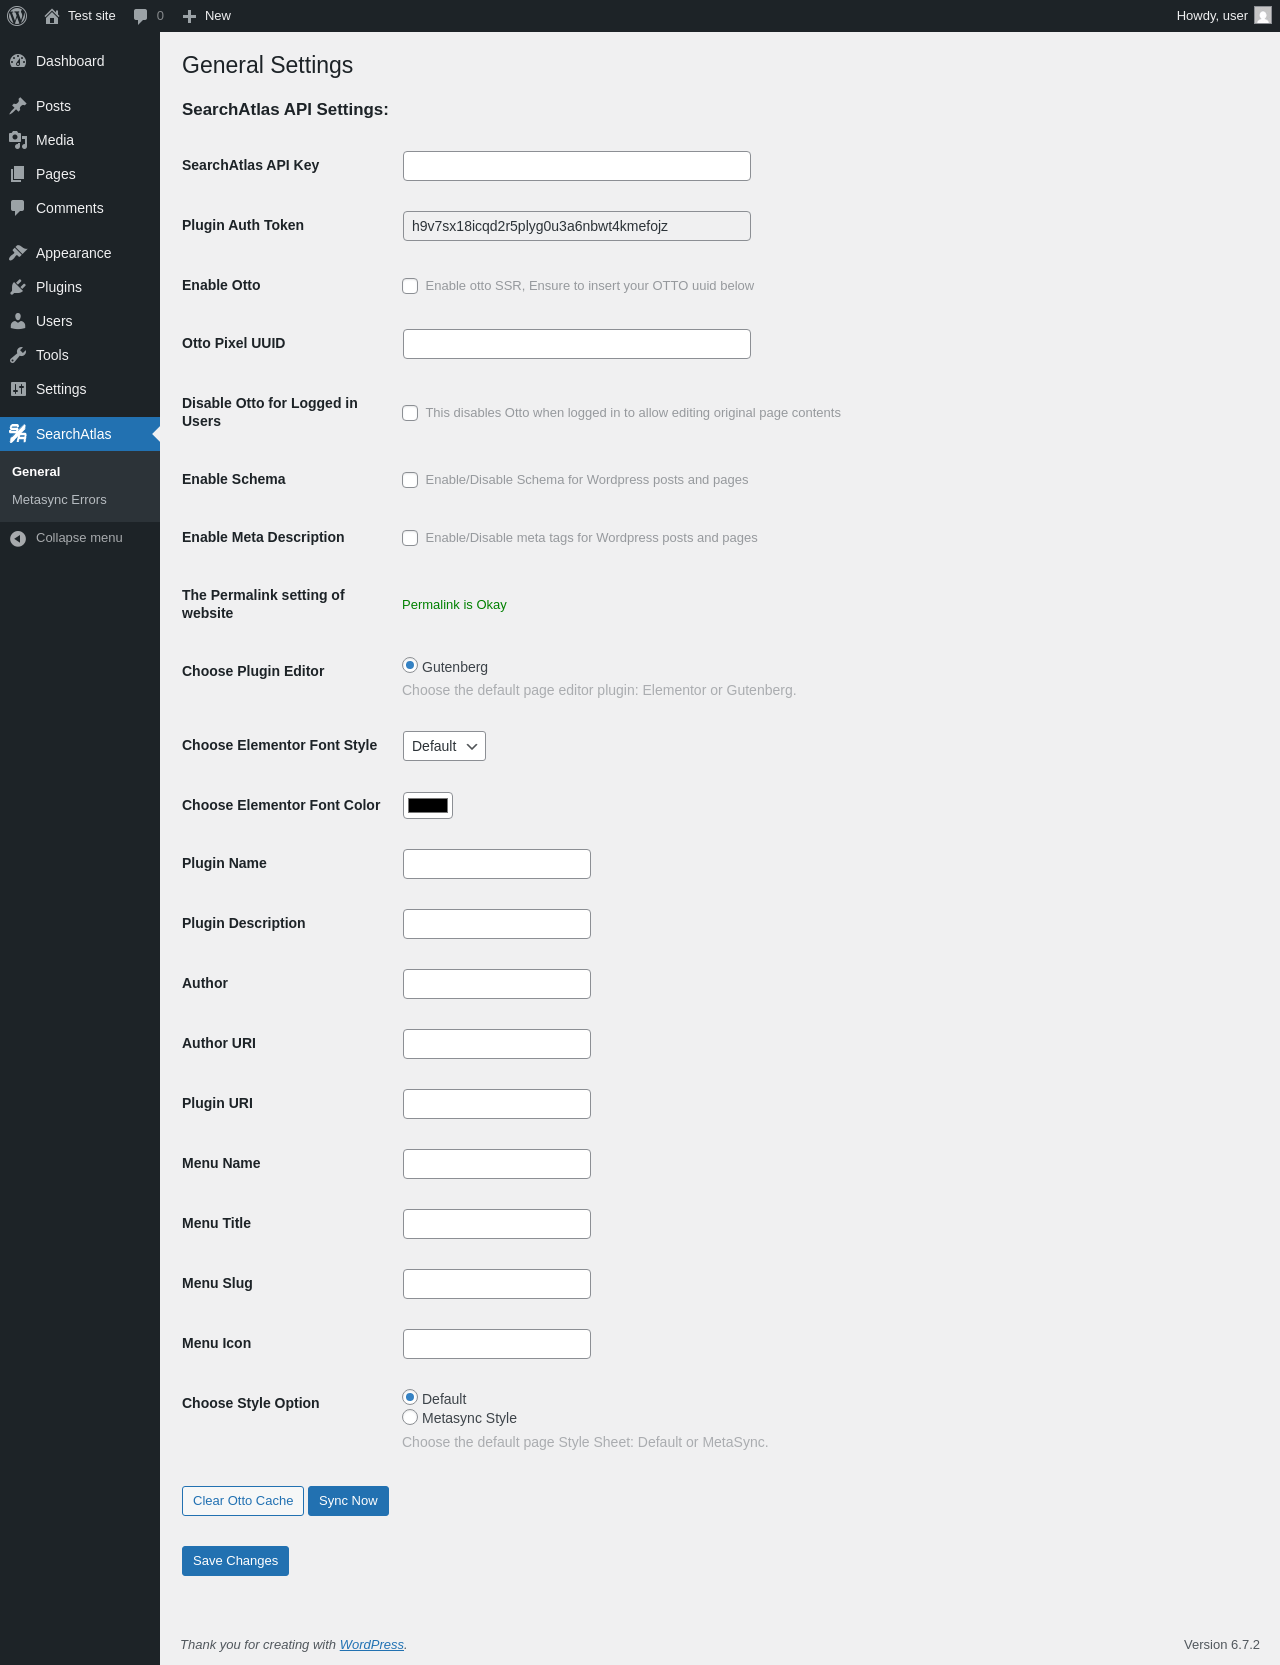Focus the Menu Slug field
The width and height of the screenshot is (1280, 1665).
497,1284
